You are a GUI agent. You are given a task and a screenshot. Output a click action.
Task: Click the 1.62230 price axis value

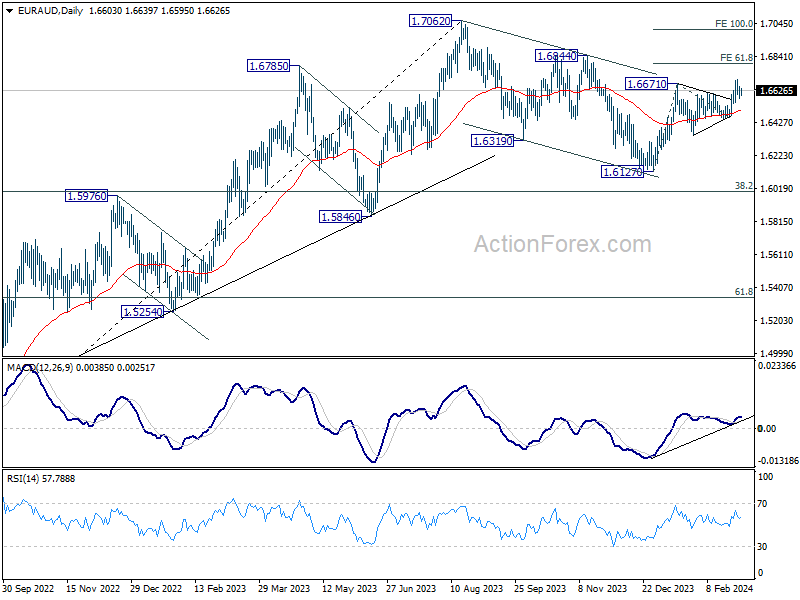[x=777, y=156]
